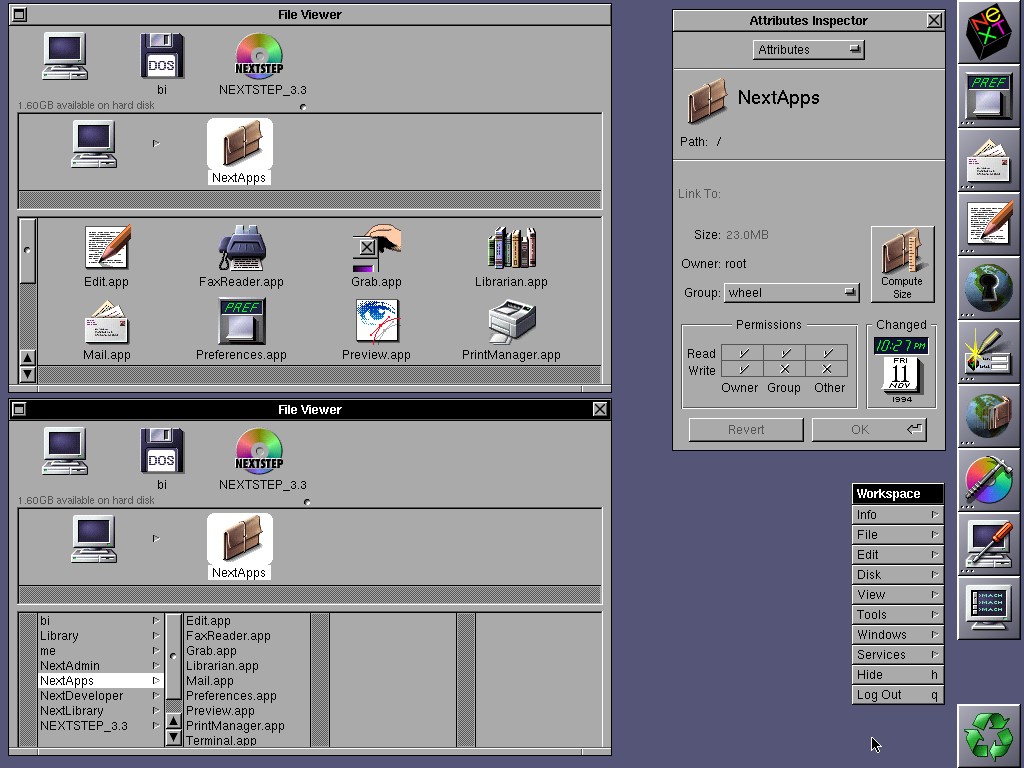Open the File submenu in Workspace menu
The image size is (1024, 768).
(x=897, y=535)
